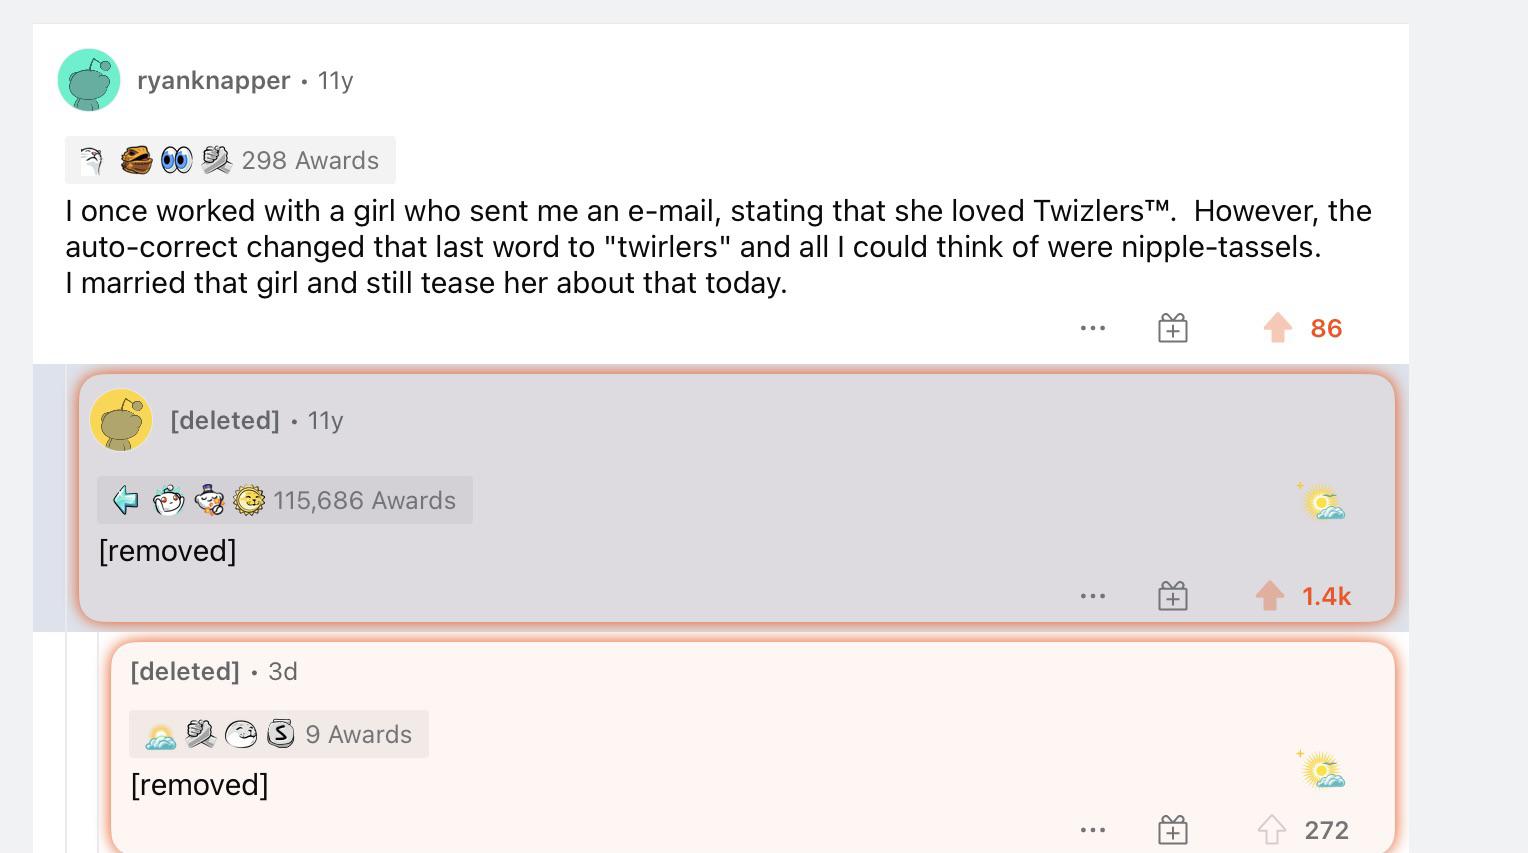Toggle the upvote arrow showing 86

(1277, 327)
